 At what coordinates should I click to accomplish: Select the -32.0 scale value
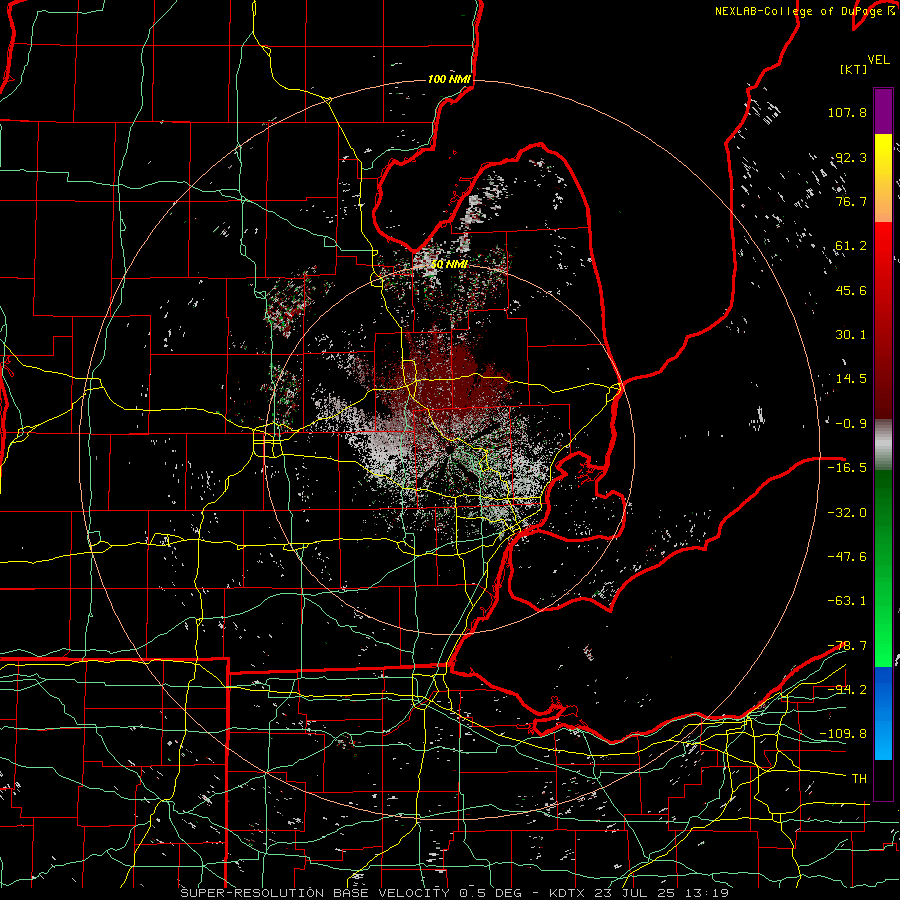pyautogui.click(x=847, y=513)
